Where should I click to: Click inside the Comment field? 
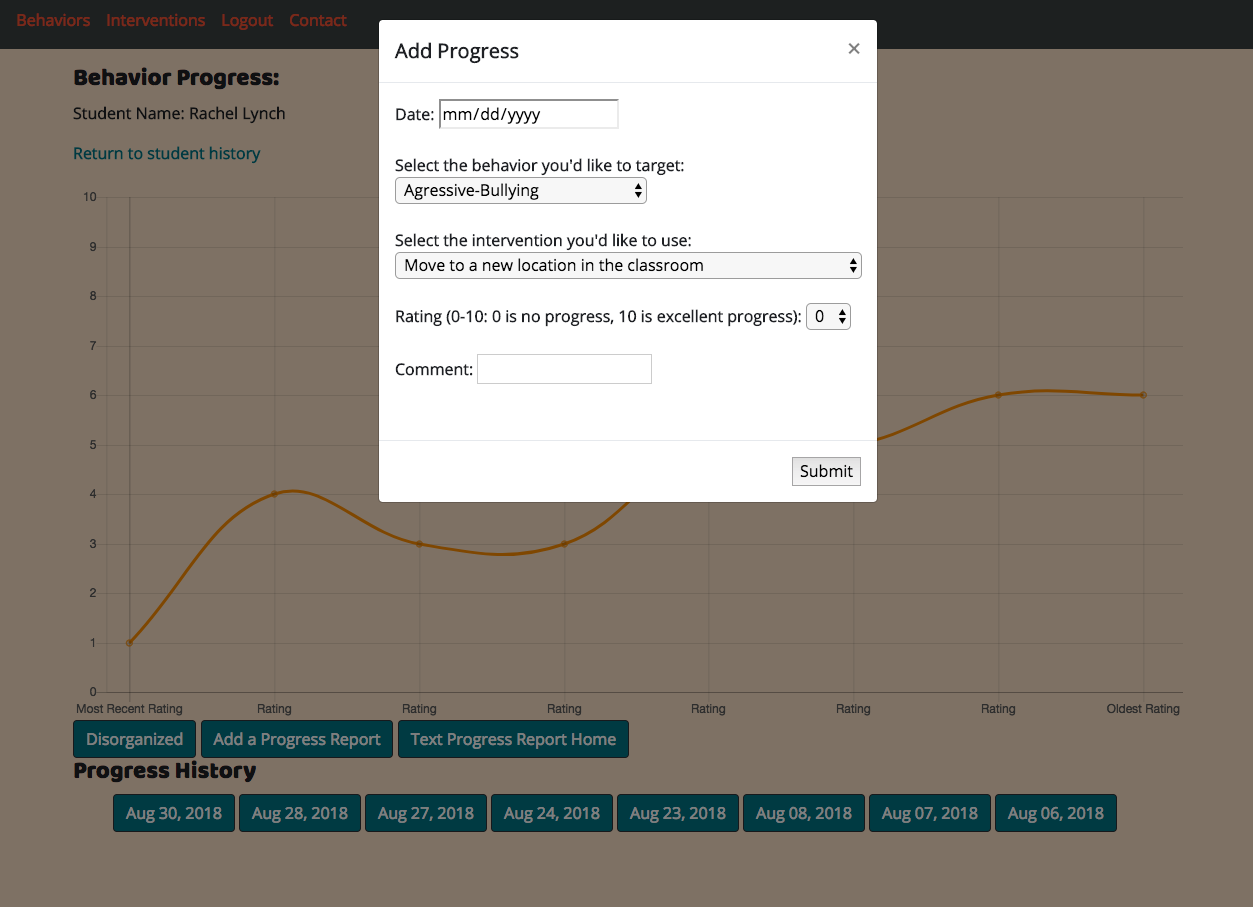pos(564,368)
